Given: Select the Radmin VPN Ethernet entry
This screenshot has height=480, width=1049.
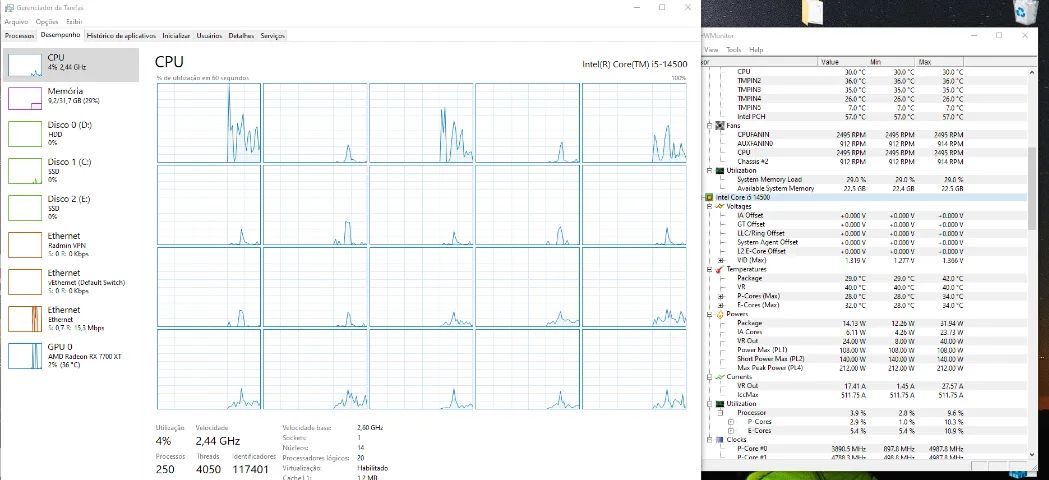Looking at the screenshot, I should (71, 244).
